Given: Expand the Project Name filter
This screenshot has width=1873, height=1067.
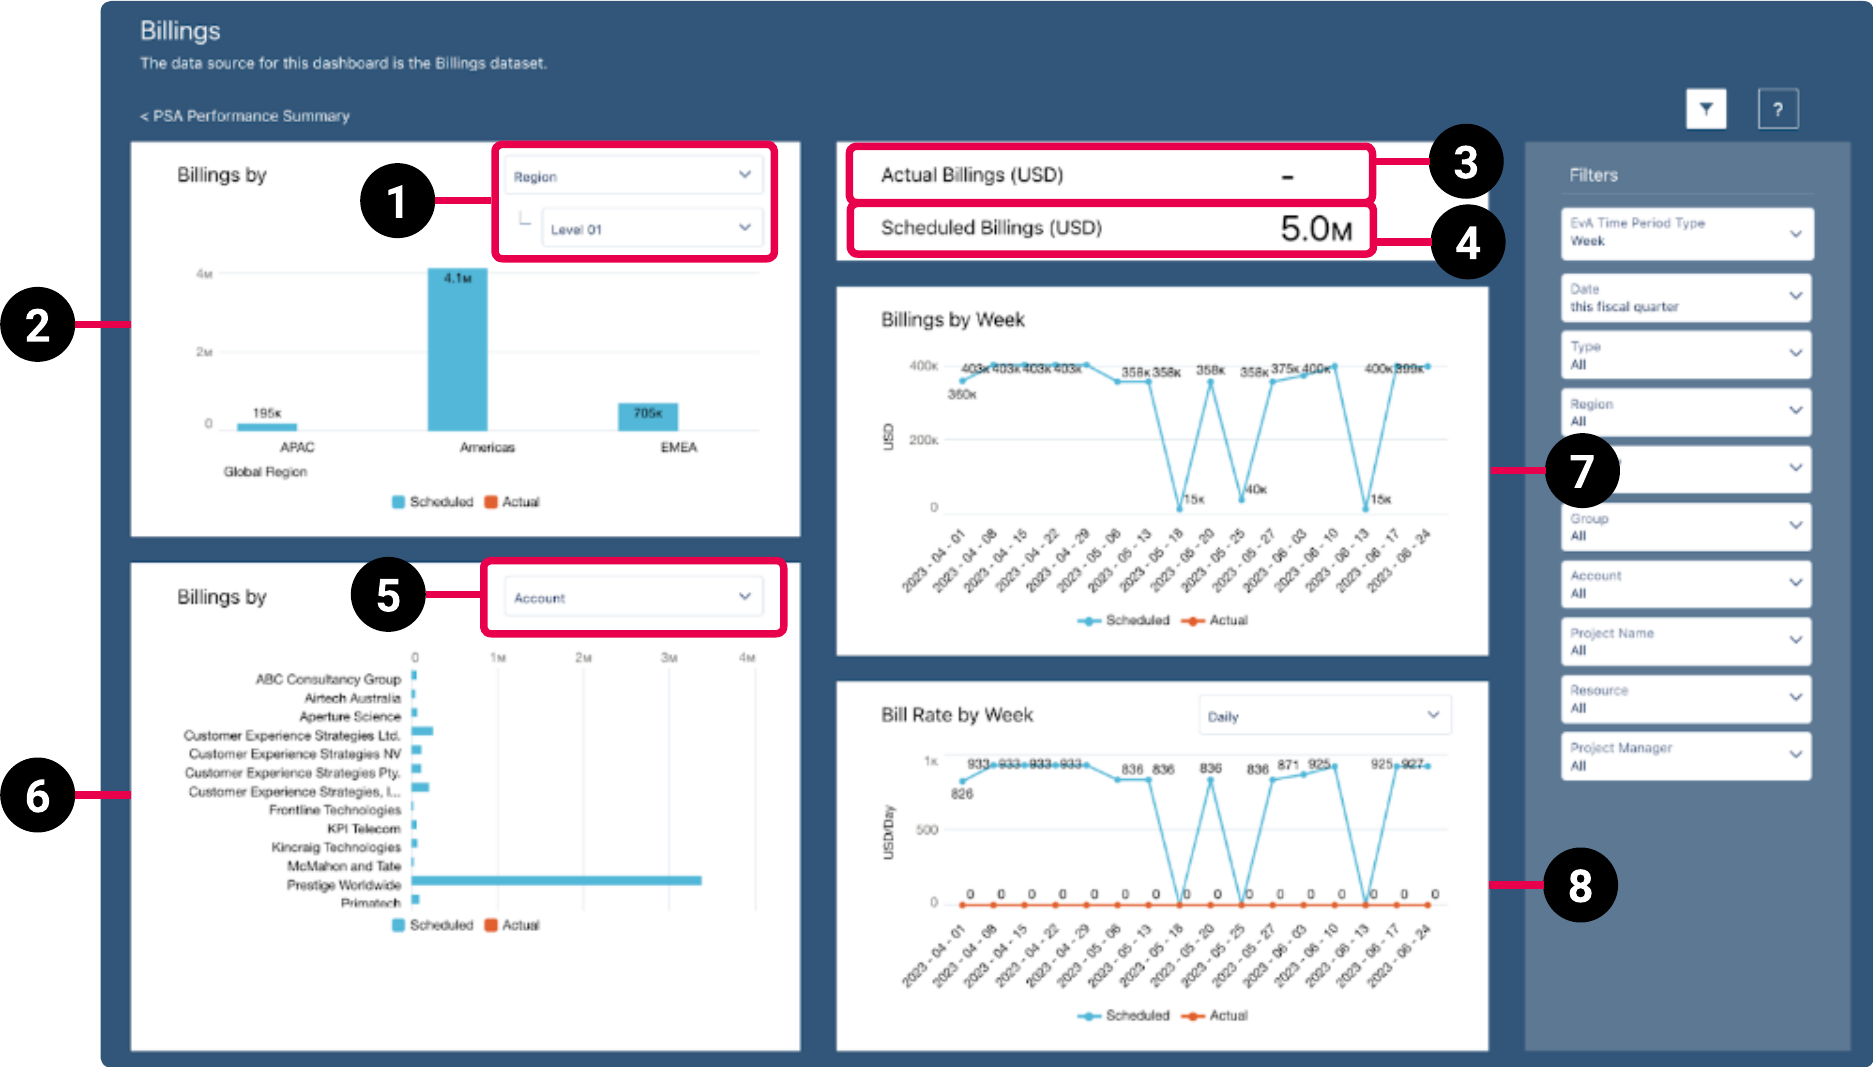Looking at the screenshot, I should (1686, 641).
